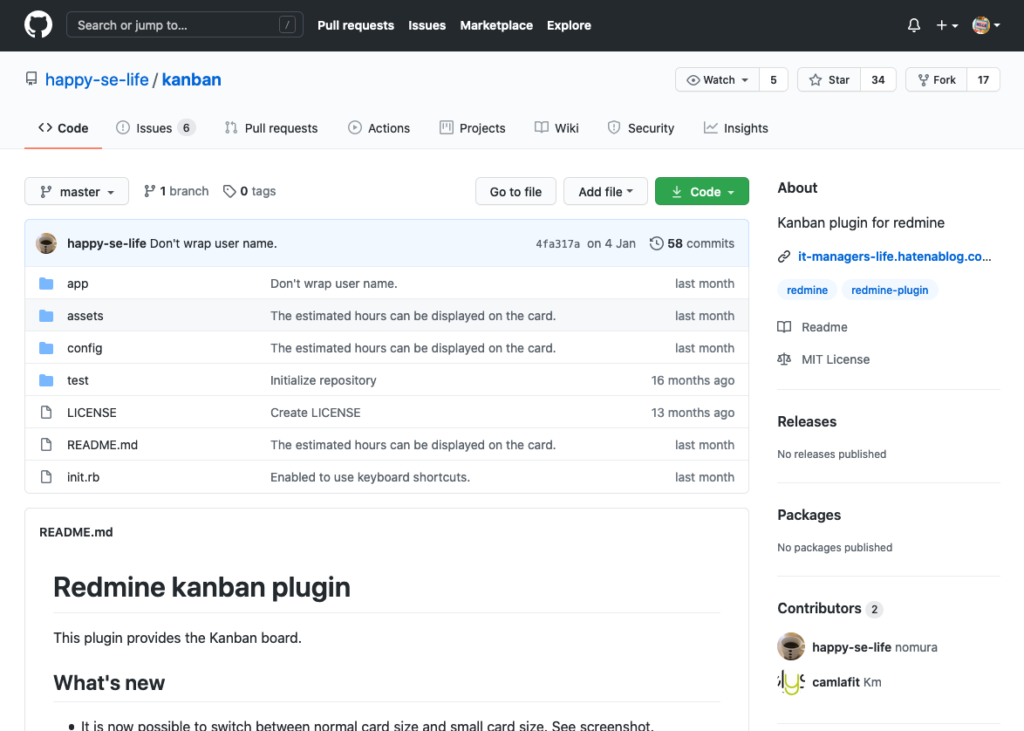Click the Search or jump to field
Viewport: 1024px width, 731px height.
click(185, 25)
